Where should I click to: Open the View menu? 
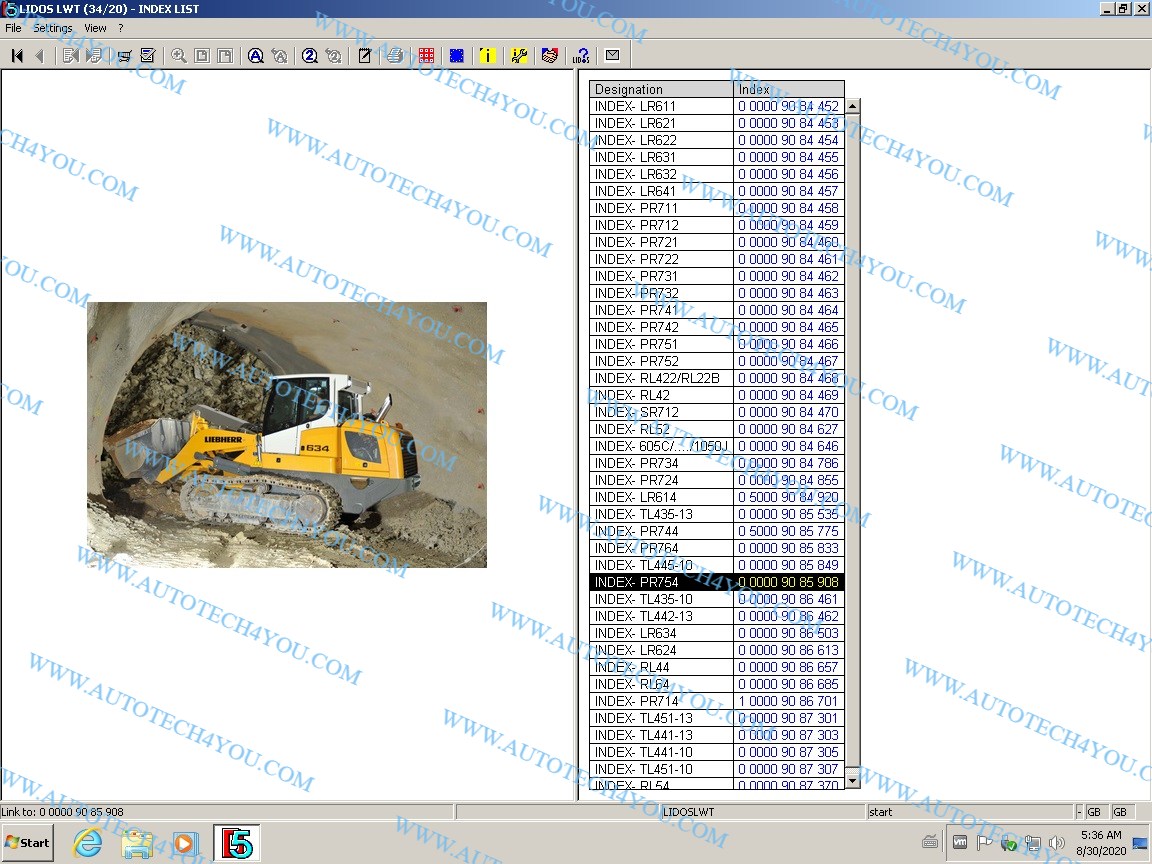(x=95, y=28)
